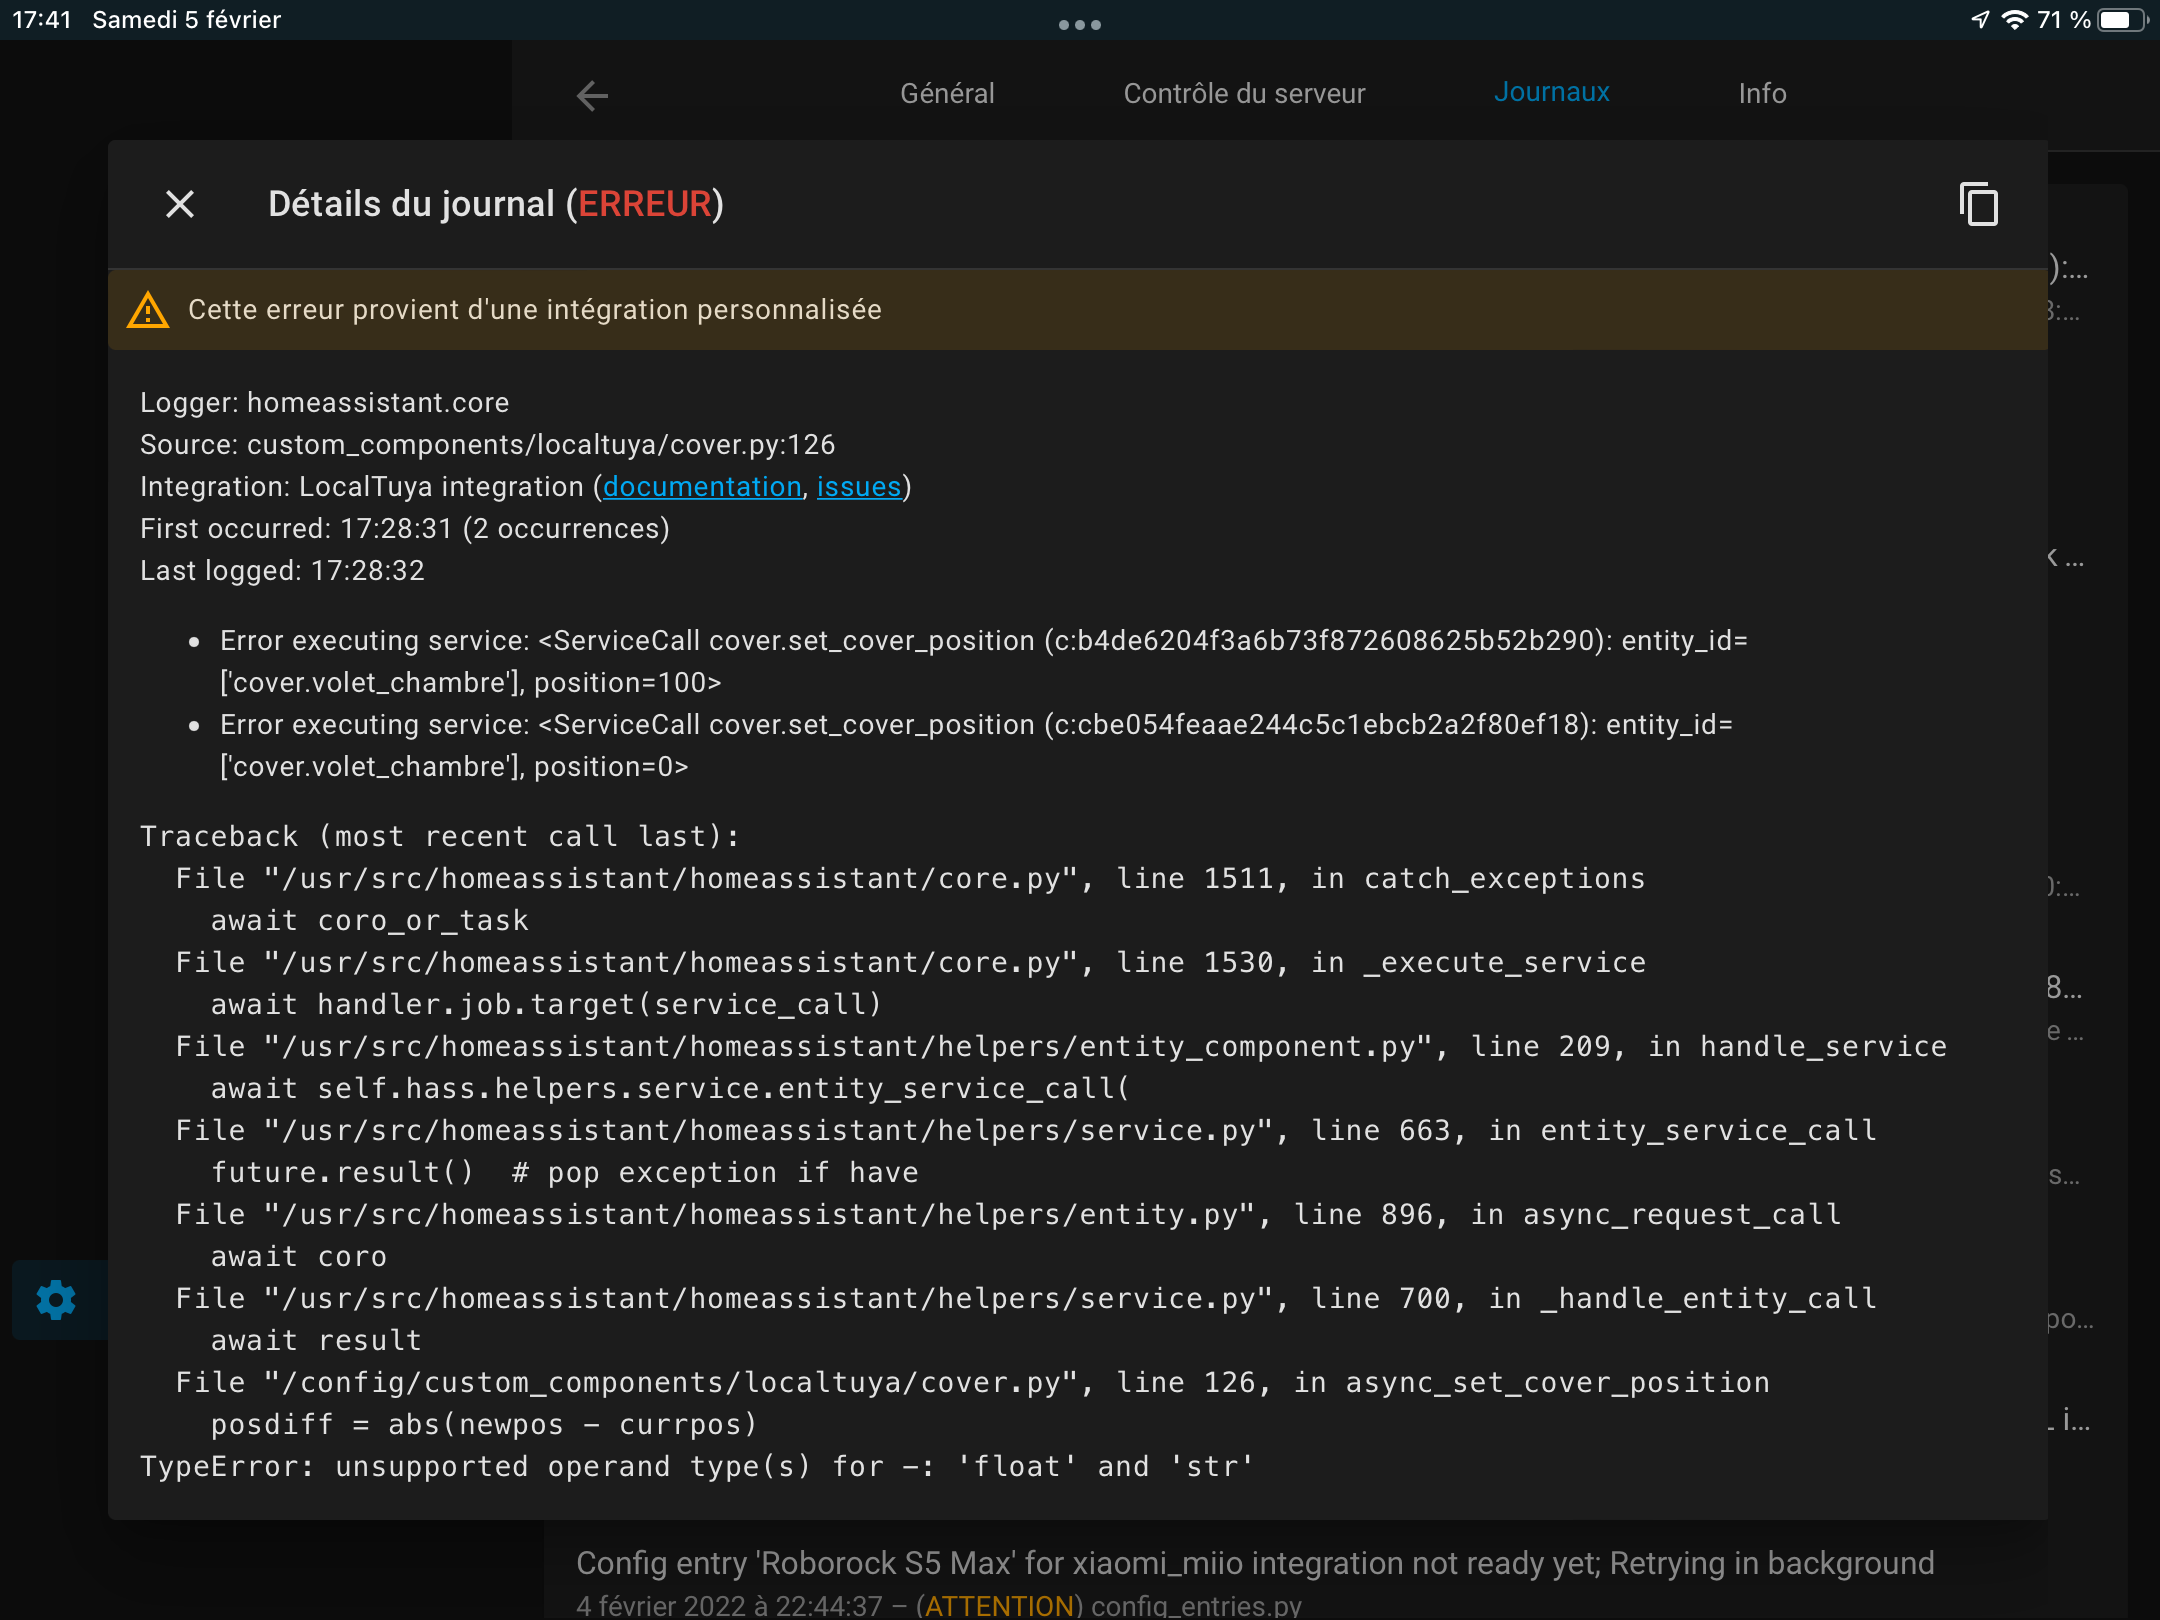
Task: Select the position=100 service error entry
Action: 983,661
